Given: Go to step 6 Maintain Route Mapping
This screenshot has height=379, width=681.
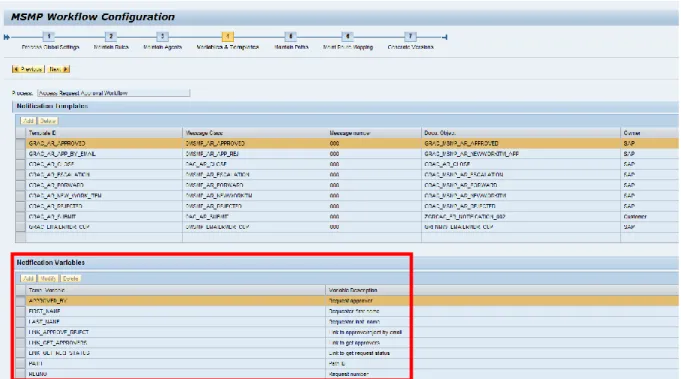Looking at the screenshot, I should [347, 36].
